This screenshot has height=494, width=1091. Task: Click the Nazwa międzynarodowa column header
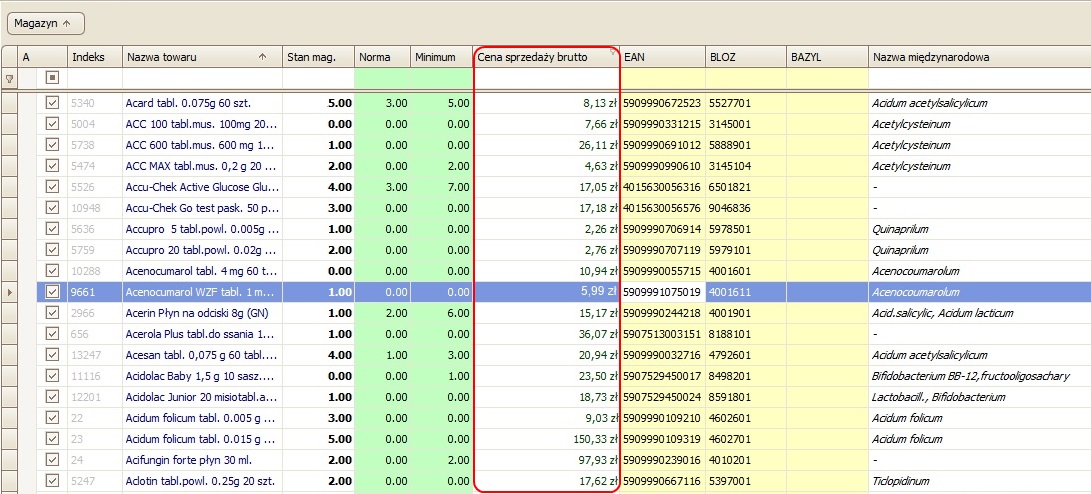978,58
